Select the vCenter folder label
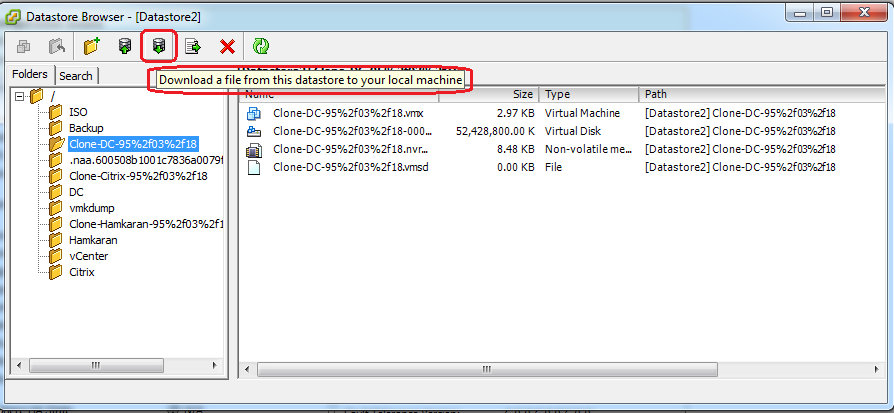Screen dimensions: 894x413 88,256
